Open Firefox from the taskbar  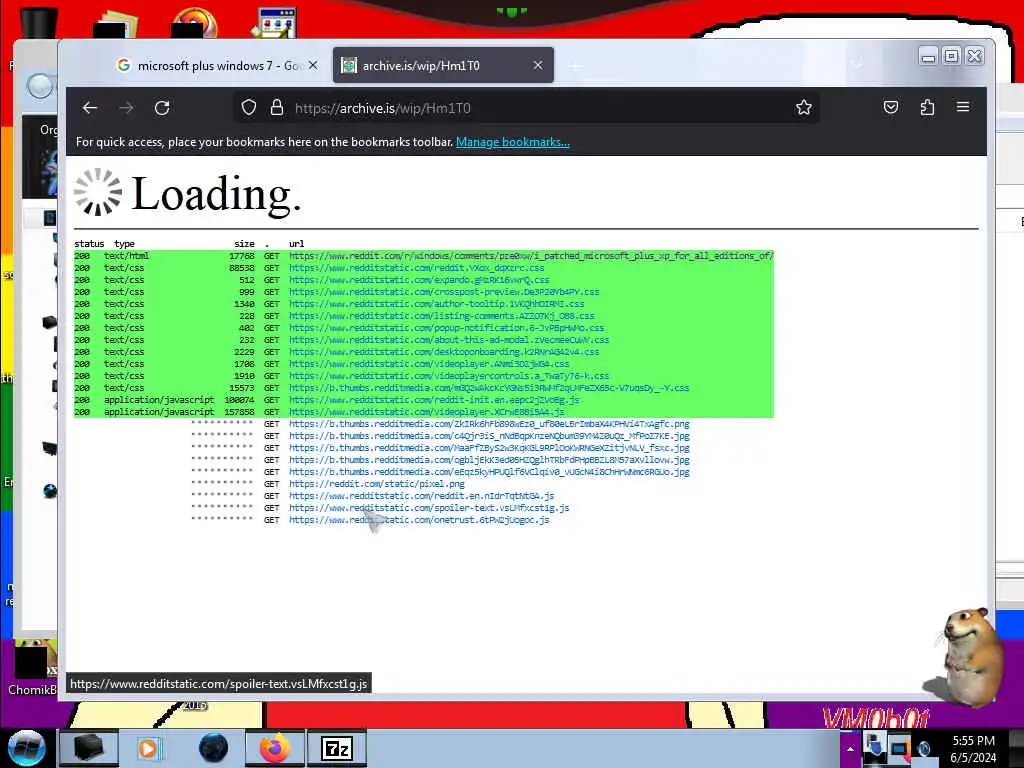[x=275, y=748]
